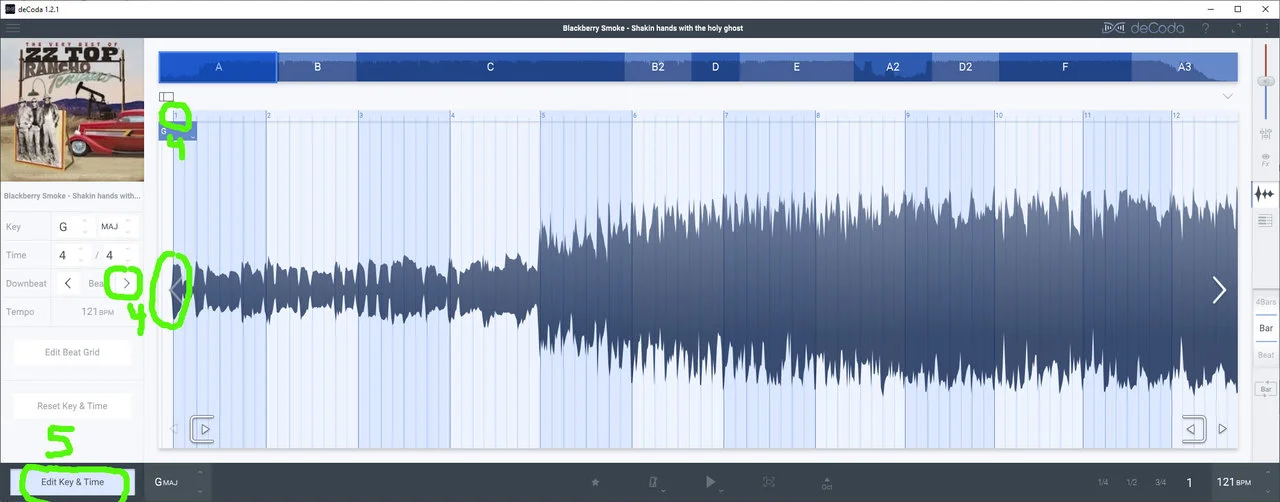The width and height of the screenshot is (1280, 502).
Task: Open the FX eye panel
Action: click(x=1265, y=159)
